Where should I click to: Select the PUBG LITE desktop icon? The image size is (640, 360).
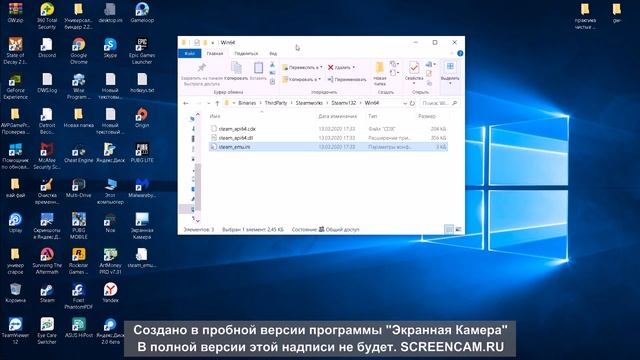pos(142,153)
